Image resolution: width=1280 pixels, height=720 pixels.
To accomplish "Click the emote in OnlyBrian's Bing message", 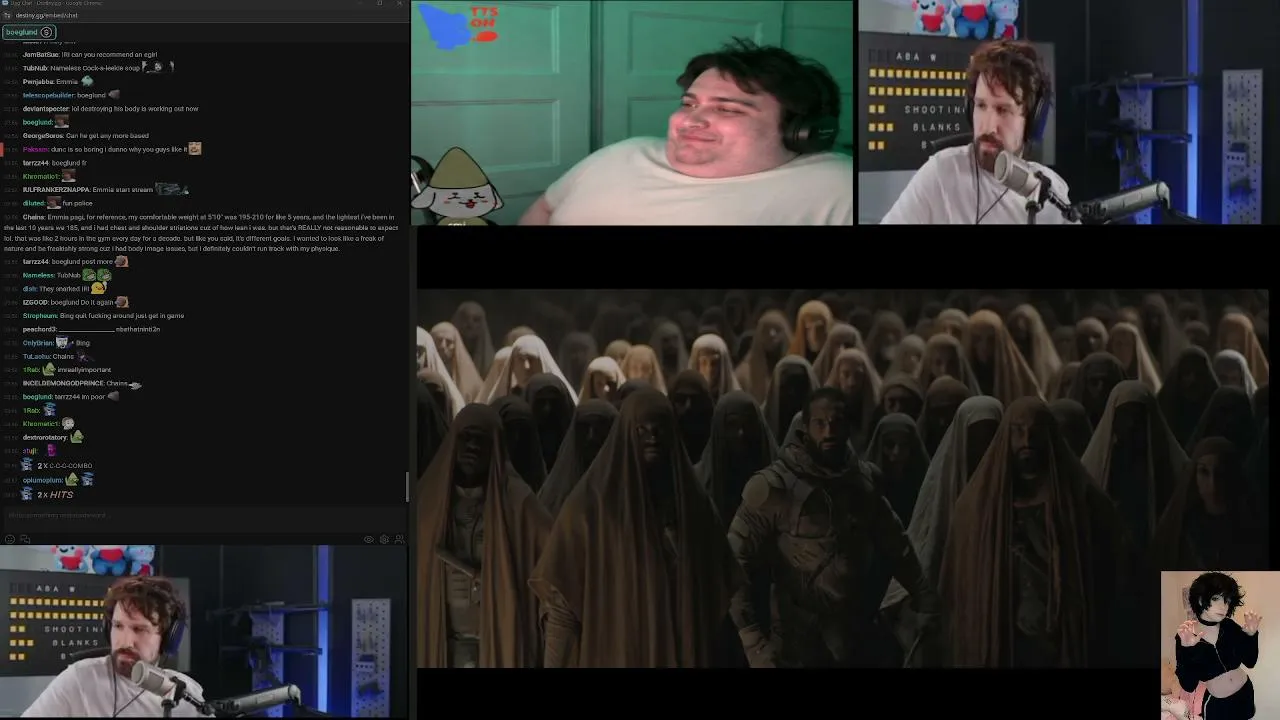I will [62, 342].
